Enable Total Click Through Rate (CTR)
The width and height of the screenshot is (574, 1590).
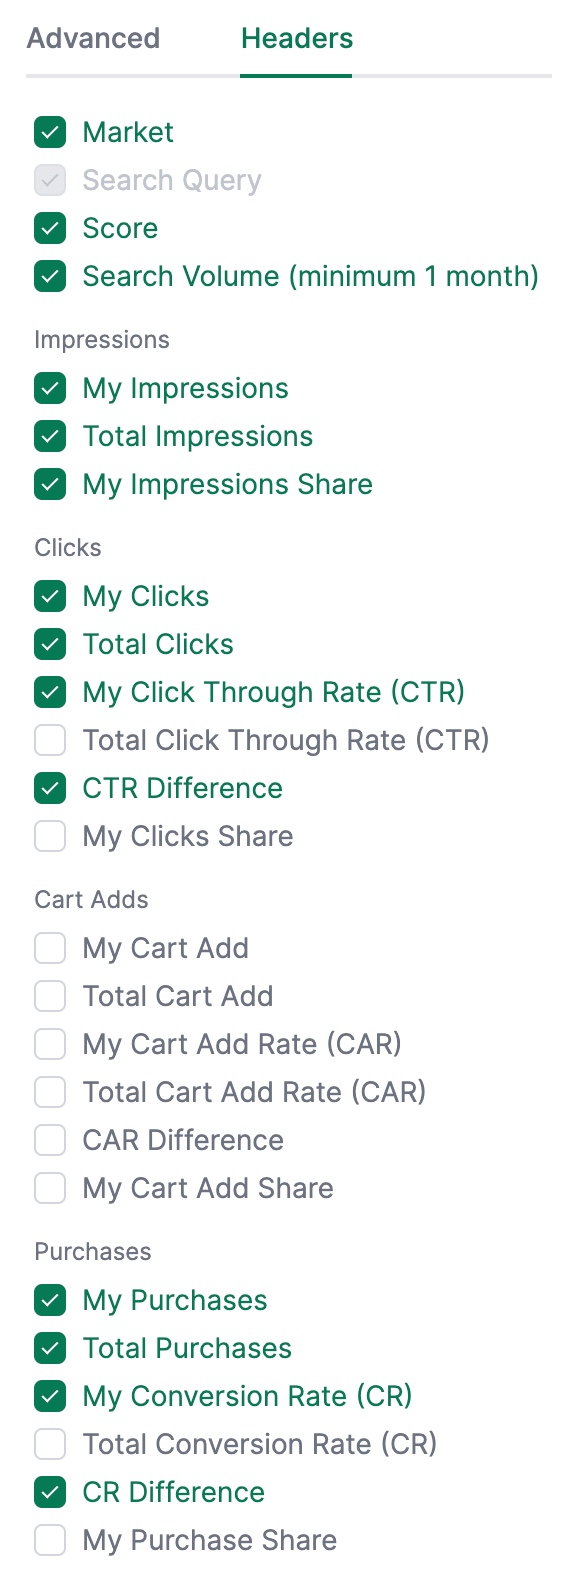pos(50,740)
